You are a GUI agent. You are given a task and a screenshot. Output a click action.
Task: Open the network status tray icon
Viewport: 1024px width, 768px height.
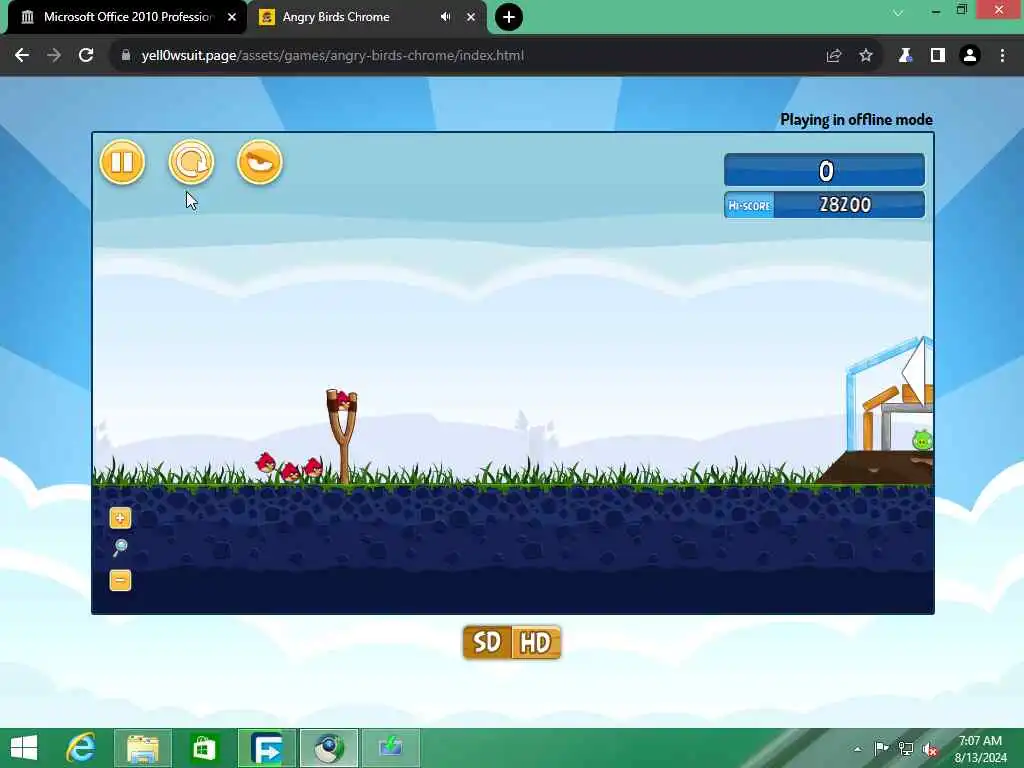906,748
